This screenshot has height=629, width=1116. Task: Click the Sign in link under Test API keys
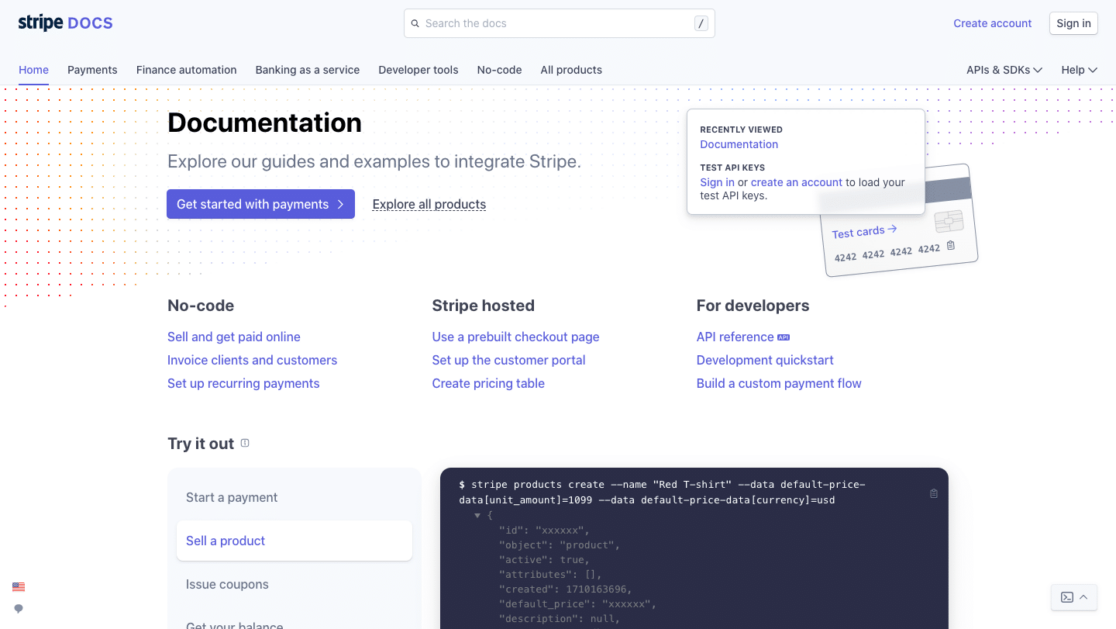tap(717, 182)
